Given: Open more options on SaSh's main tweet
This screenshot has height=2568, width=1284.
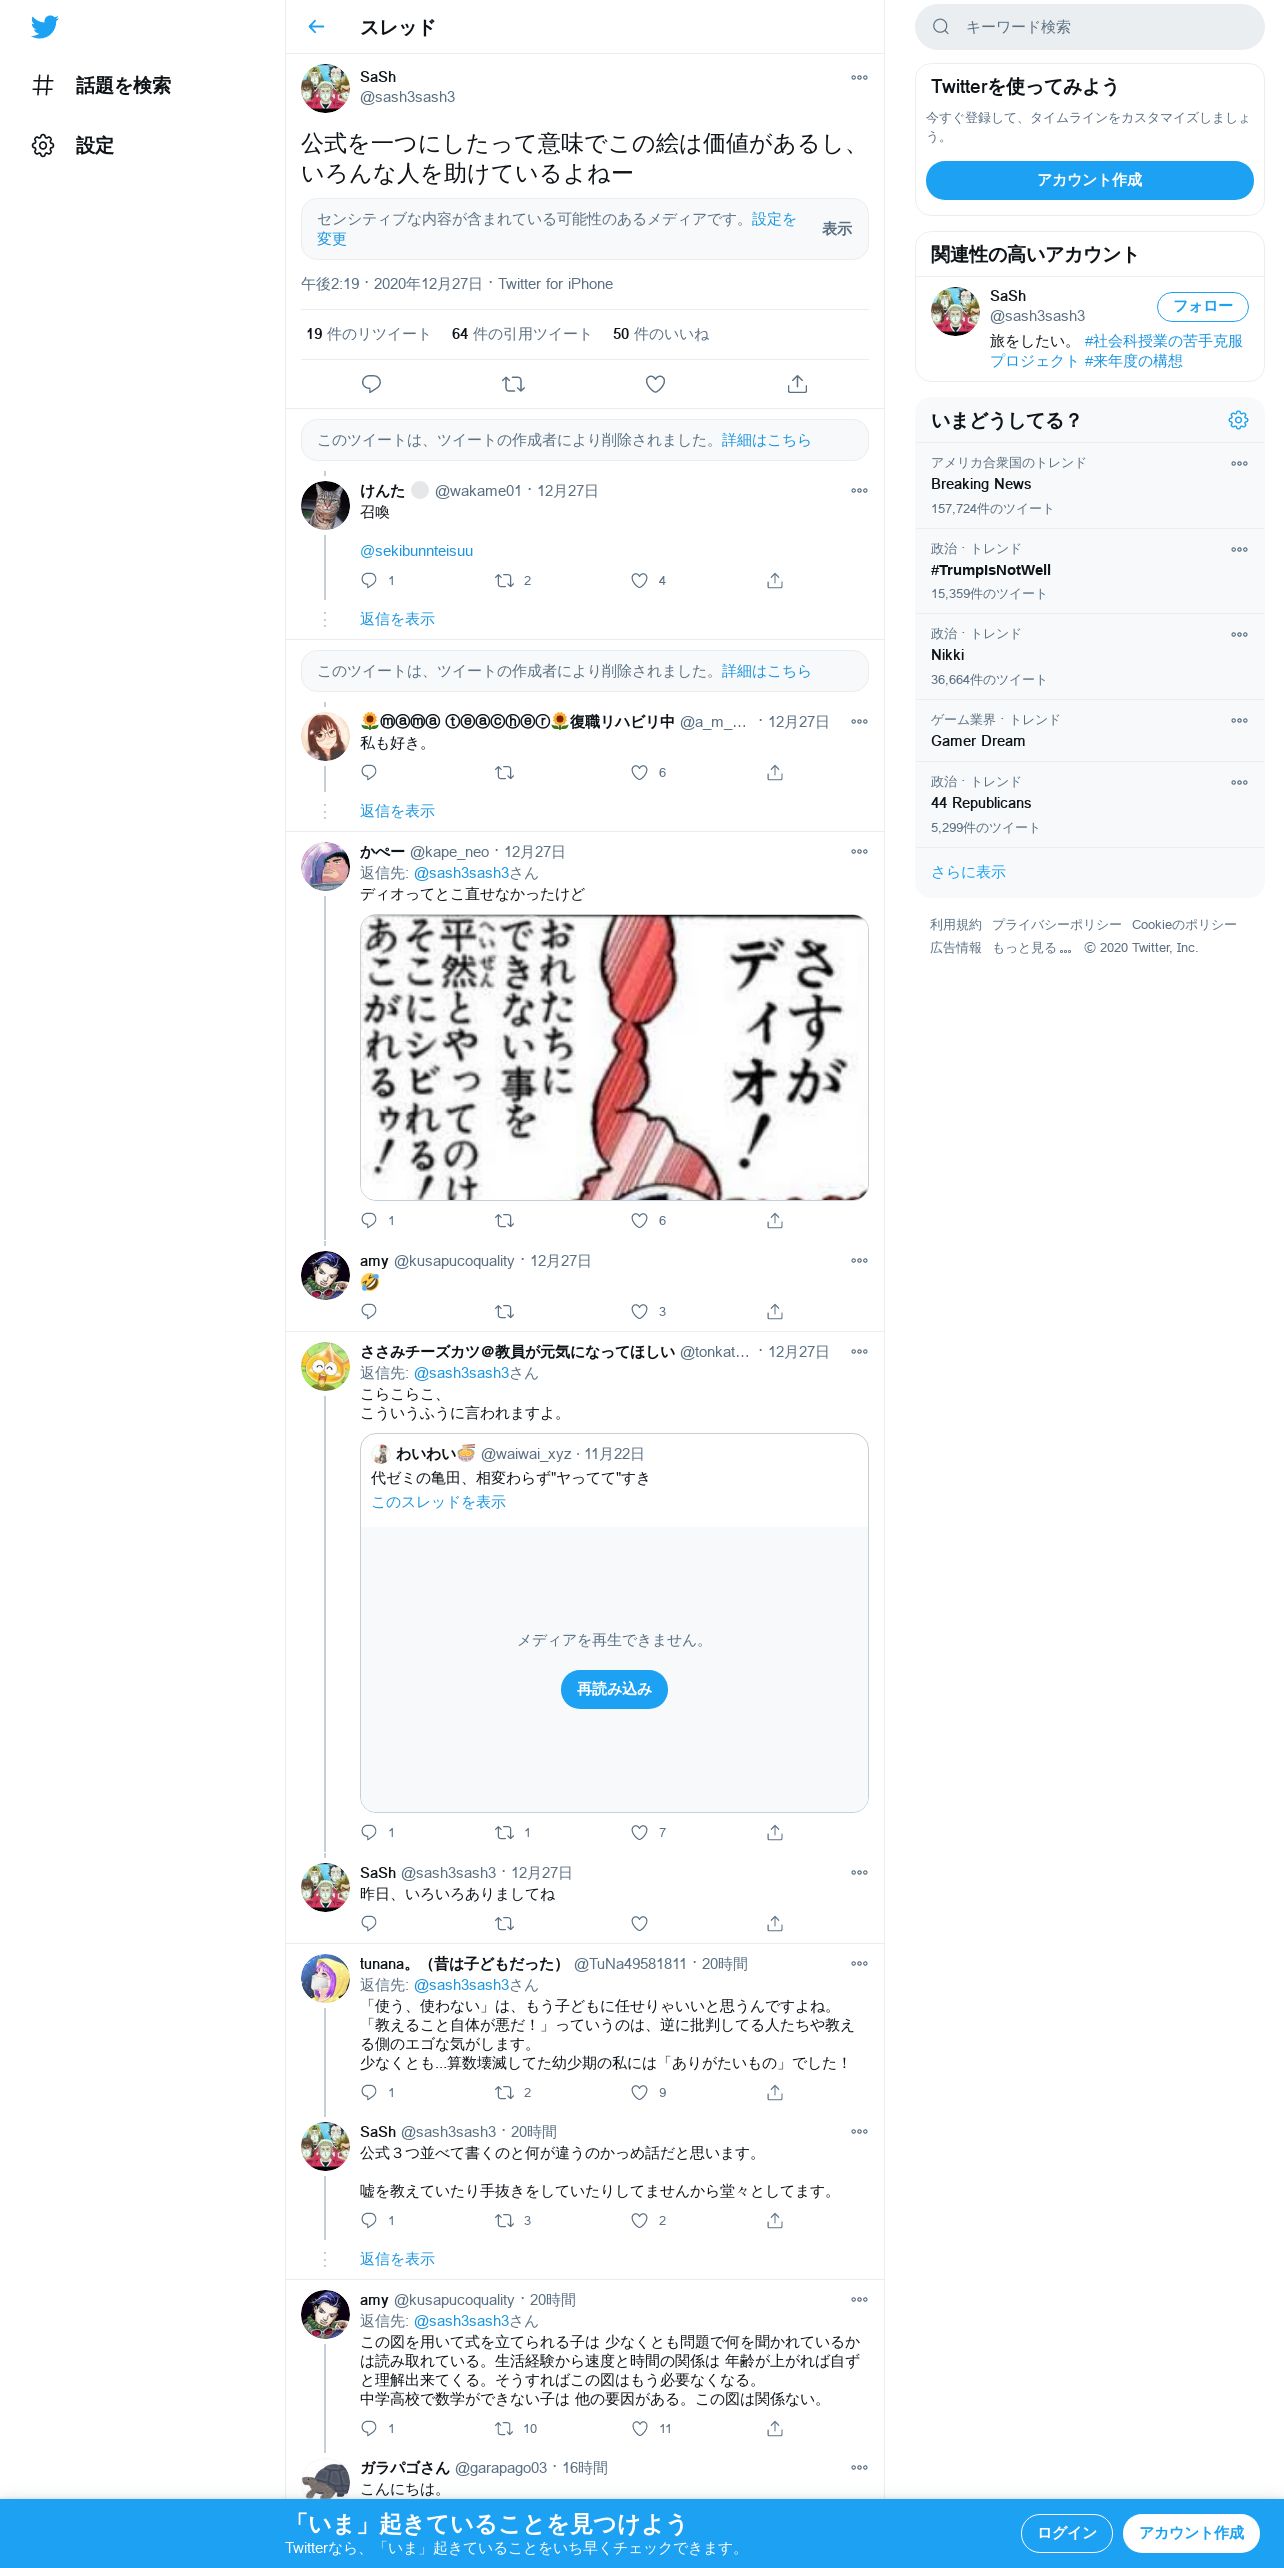Looking at the screenshot, I should pyautogui.click(x=859, y=78).
